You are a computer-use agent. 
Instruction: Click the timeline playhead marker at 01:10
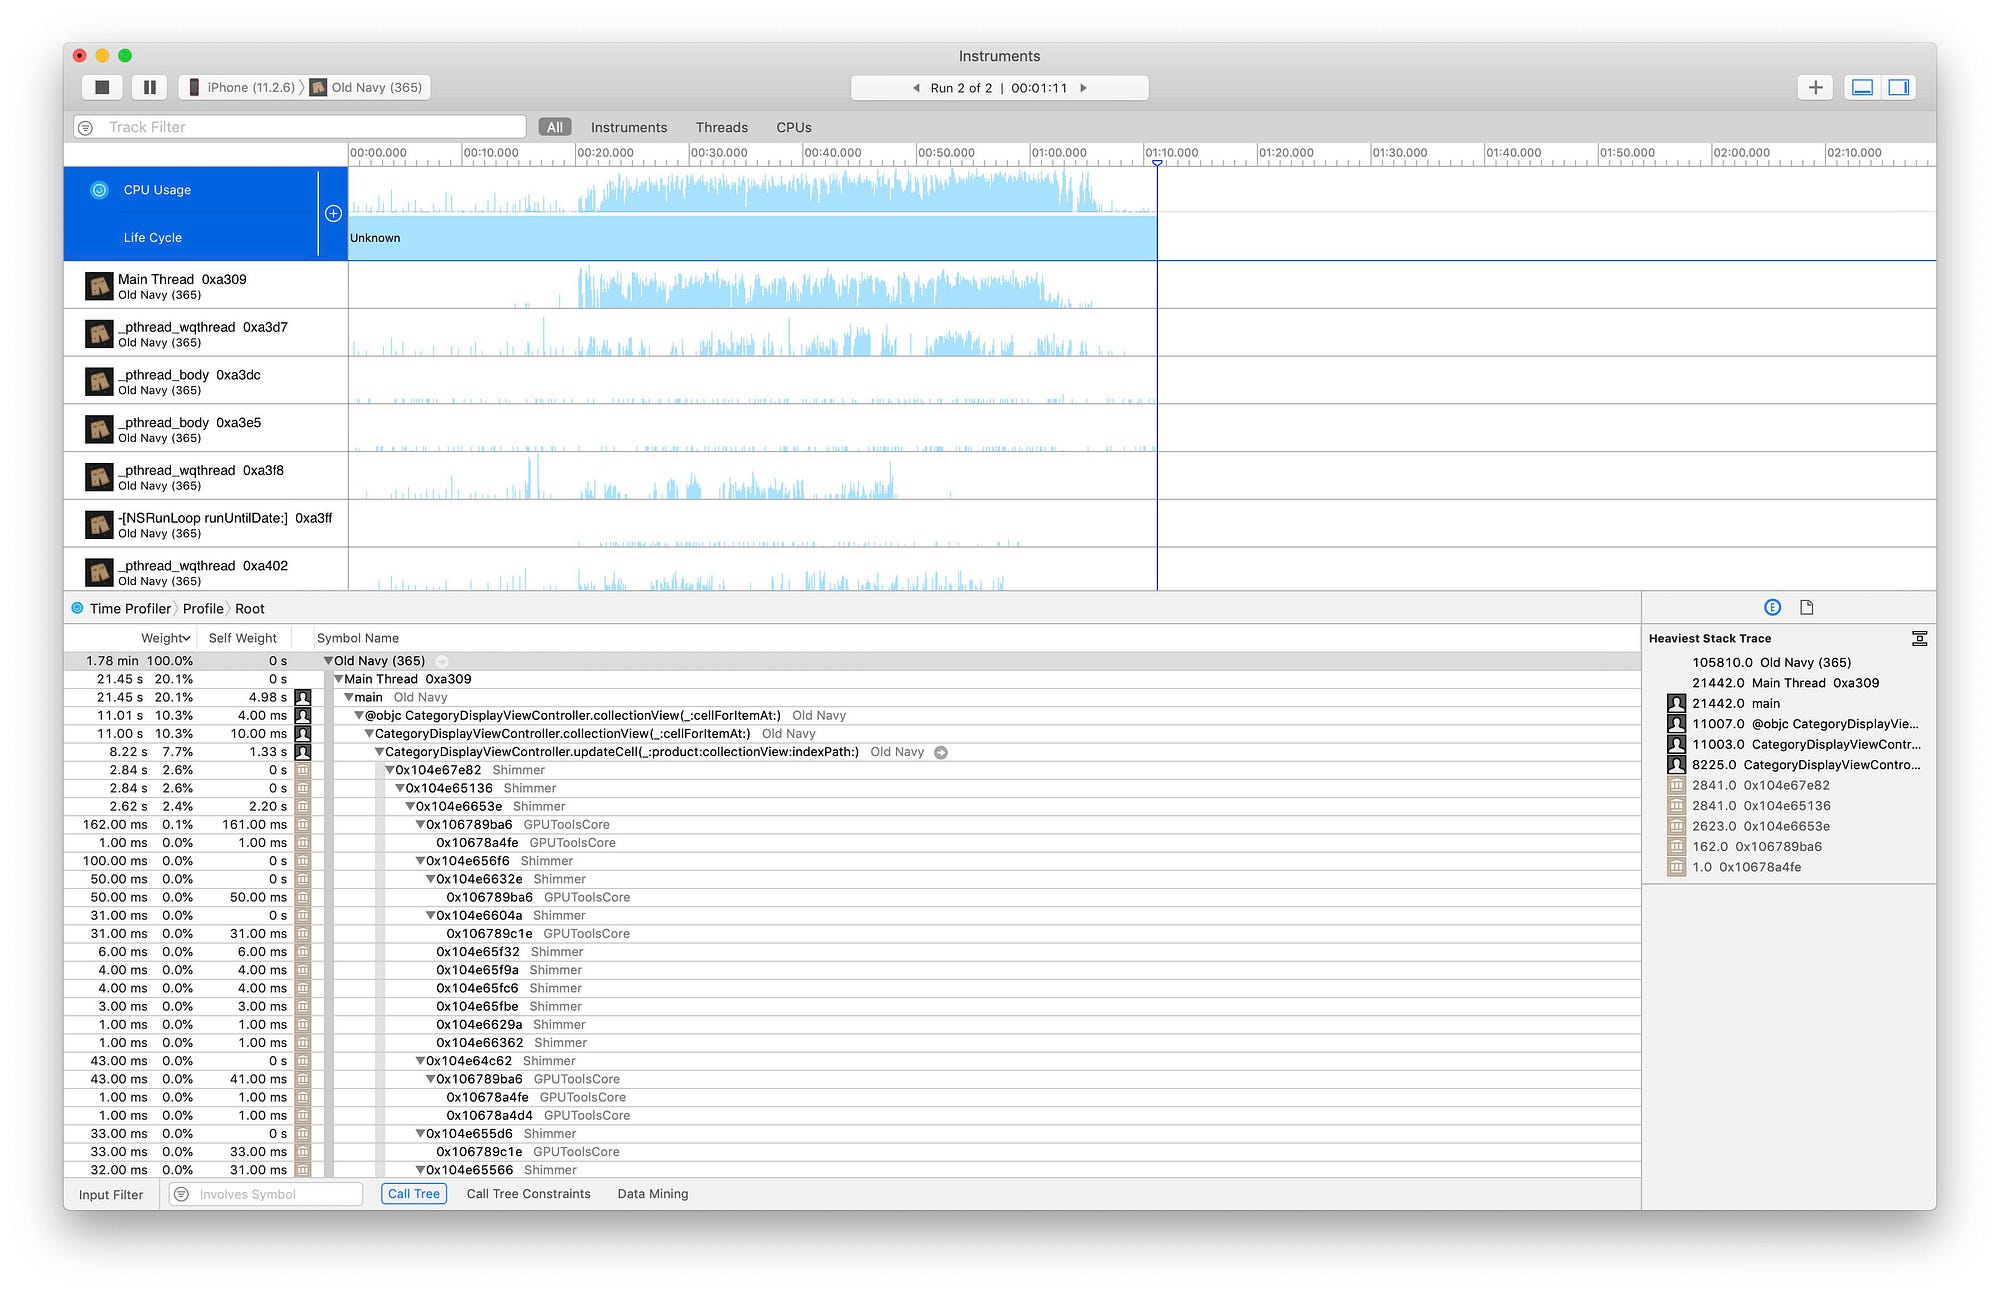(x=1157, y=162)
